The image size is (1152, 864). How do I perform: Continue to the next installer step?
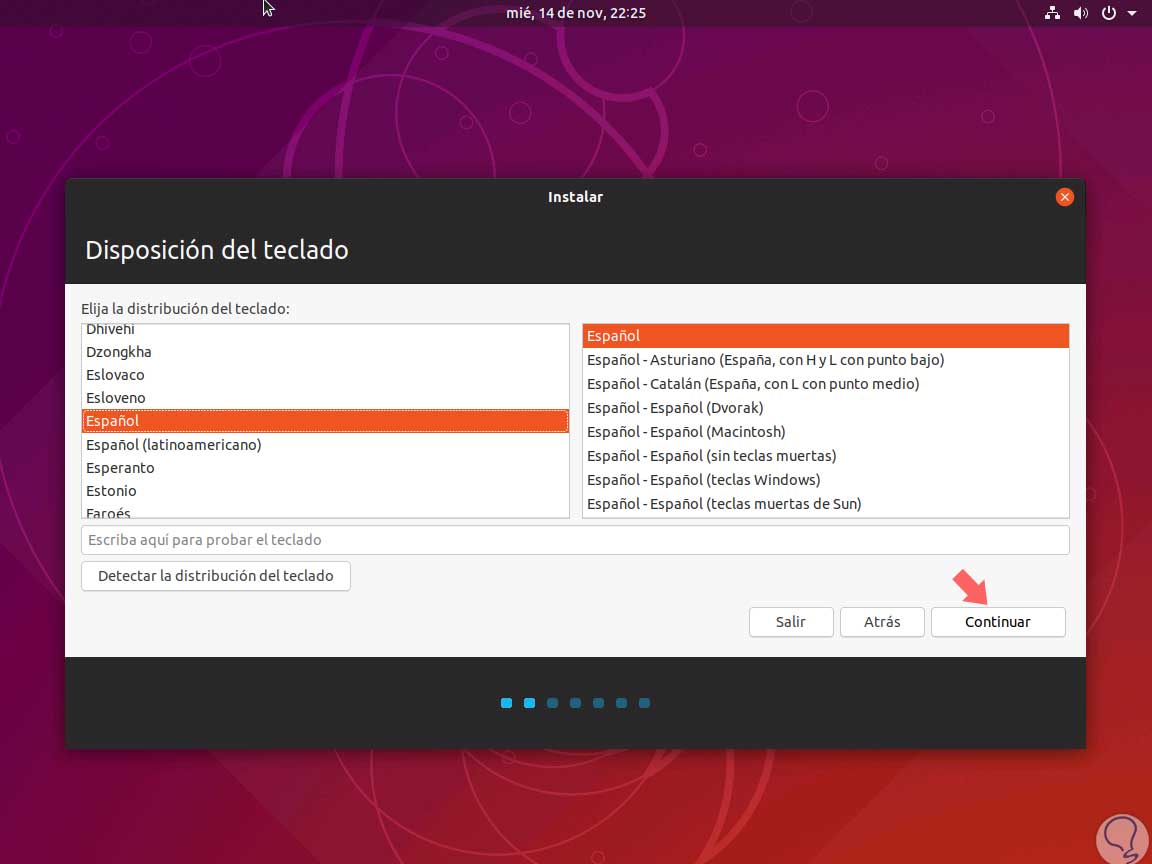tap(998, 622)
